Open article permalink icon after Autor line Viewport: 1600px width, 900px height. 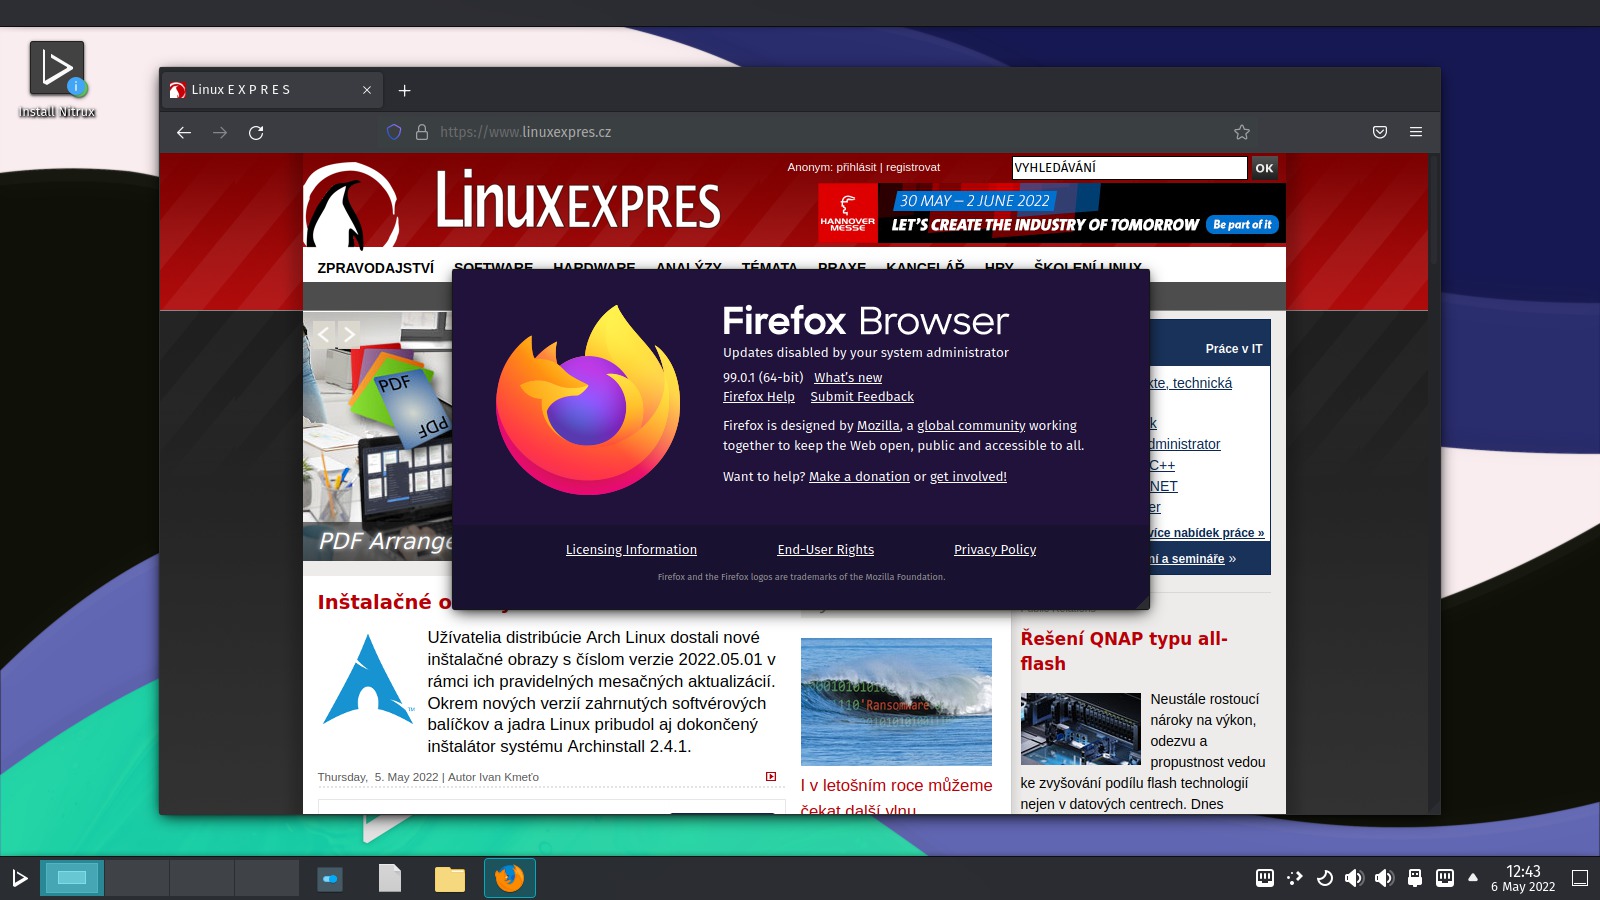pos(771,776)
